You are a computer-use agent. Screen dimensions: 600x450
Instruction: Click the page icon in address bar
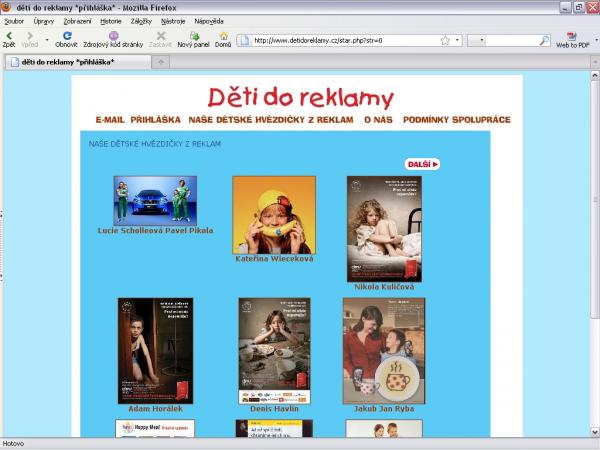click(245, 41)
